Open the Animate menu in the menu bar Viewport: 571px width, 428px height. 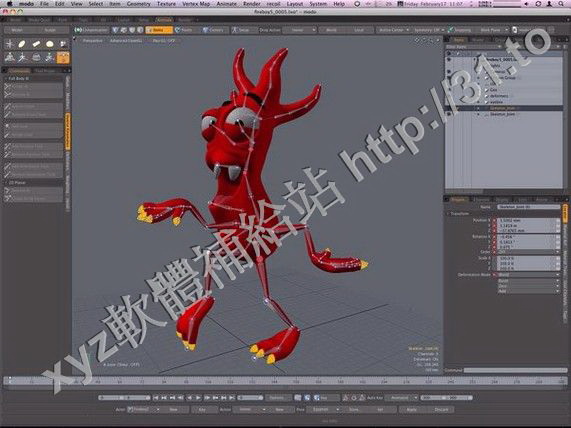click(227, 4)
